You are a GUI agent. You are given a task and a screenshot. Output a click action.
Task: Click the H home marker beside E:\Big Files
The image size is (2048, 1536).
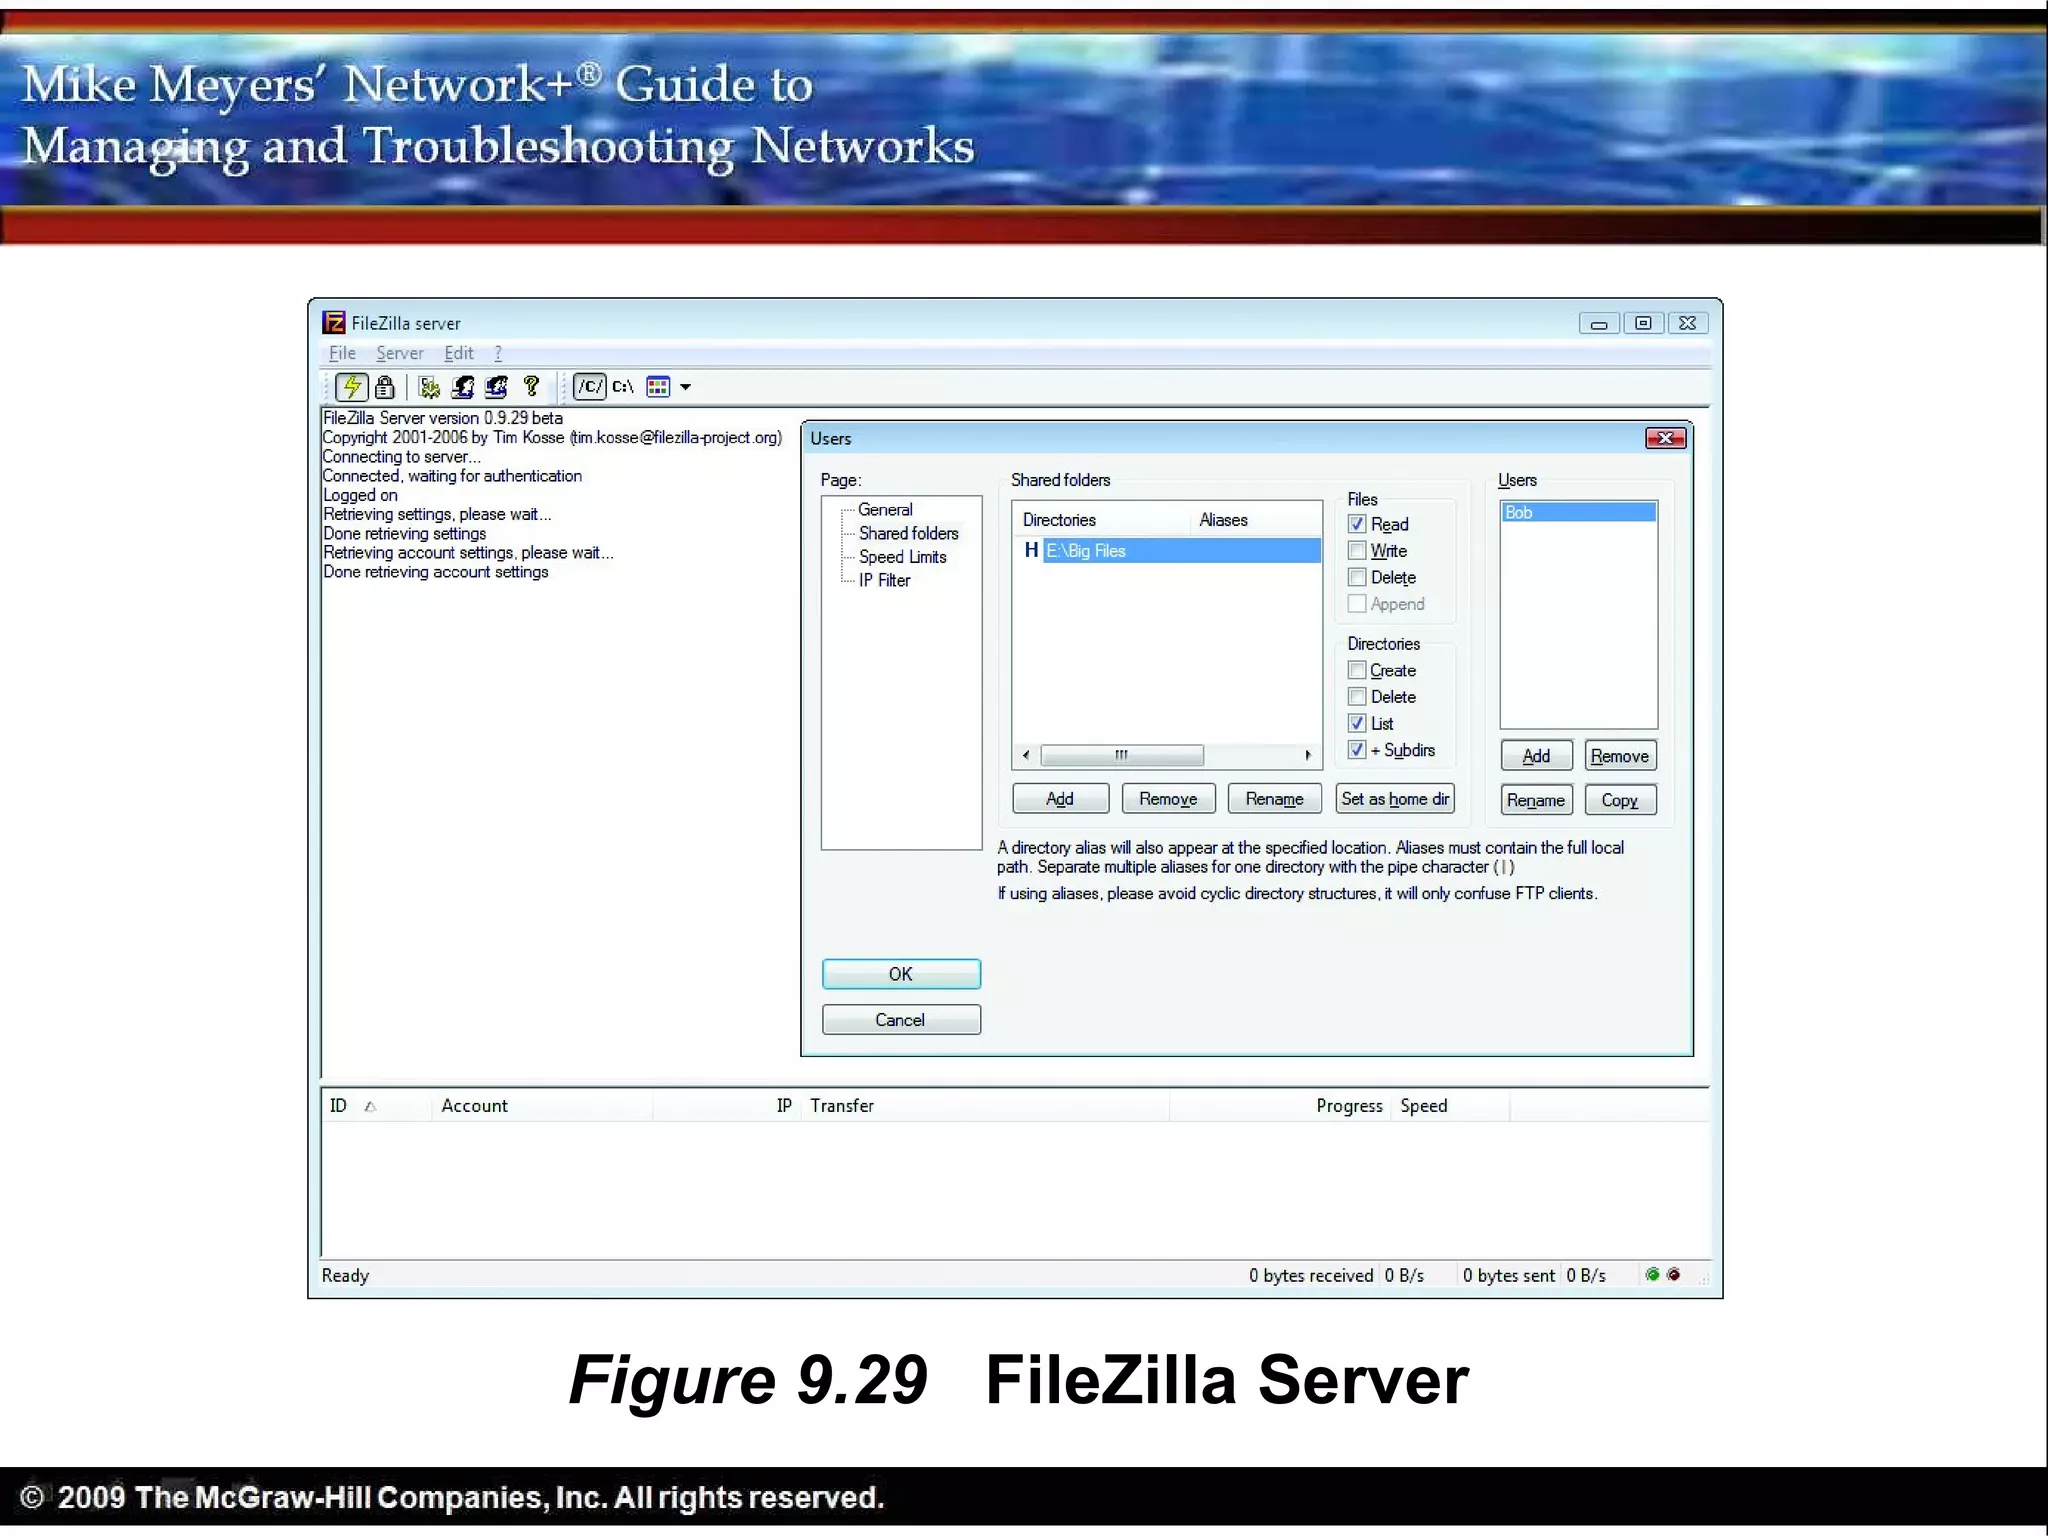point(1031,550)
